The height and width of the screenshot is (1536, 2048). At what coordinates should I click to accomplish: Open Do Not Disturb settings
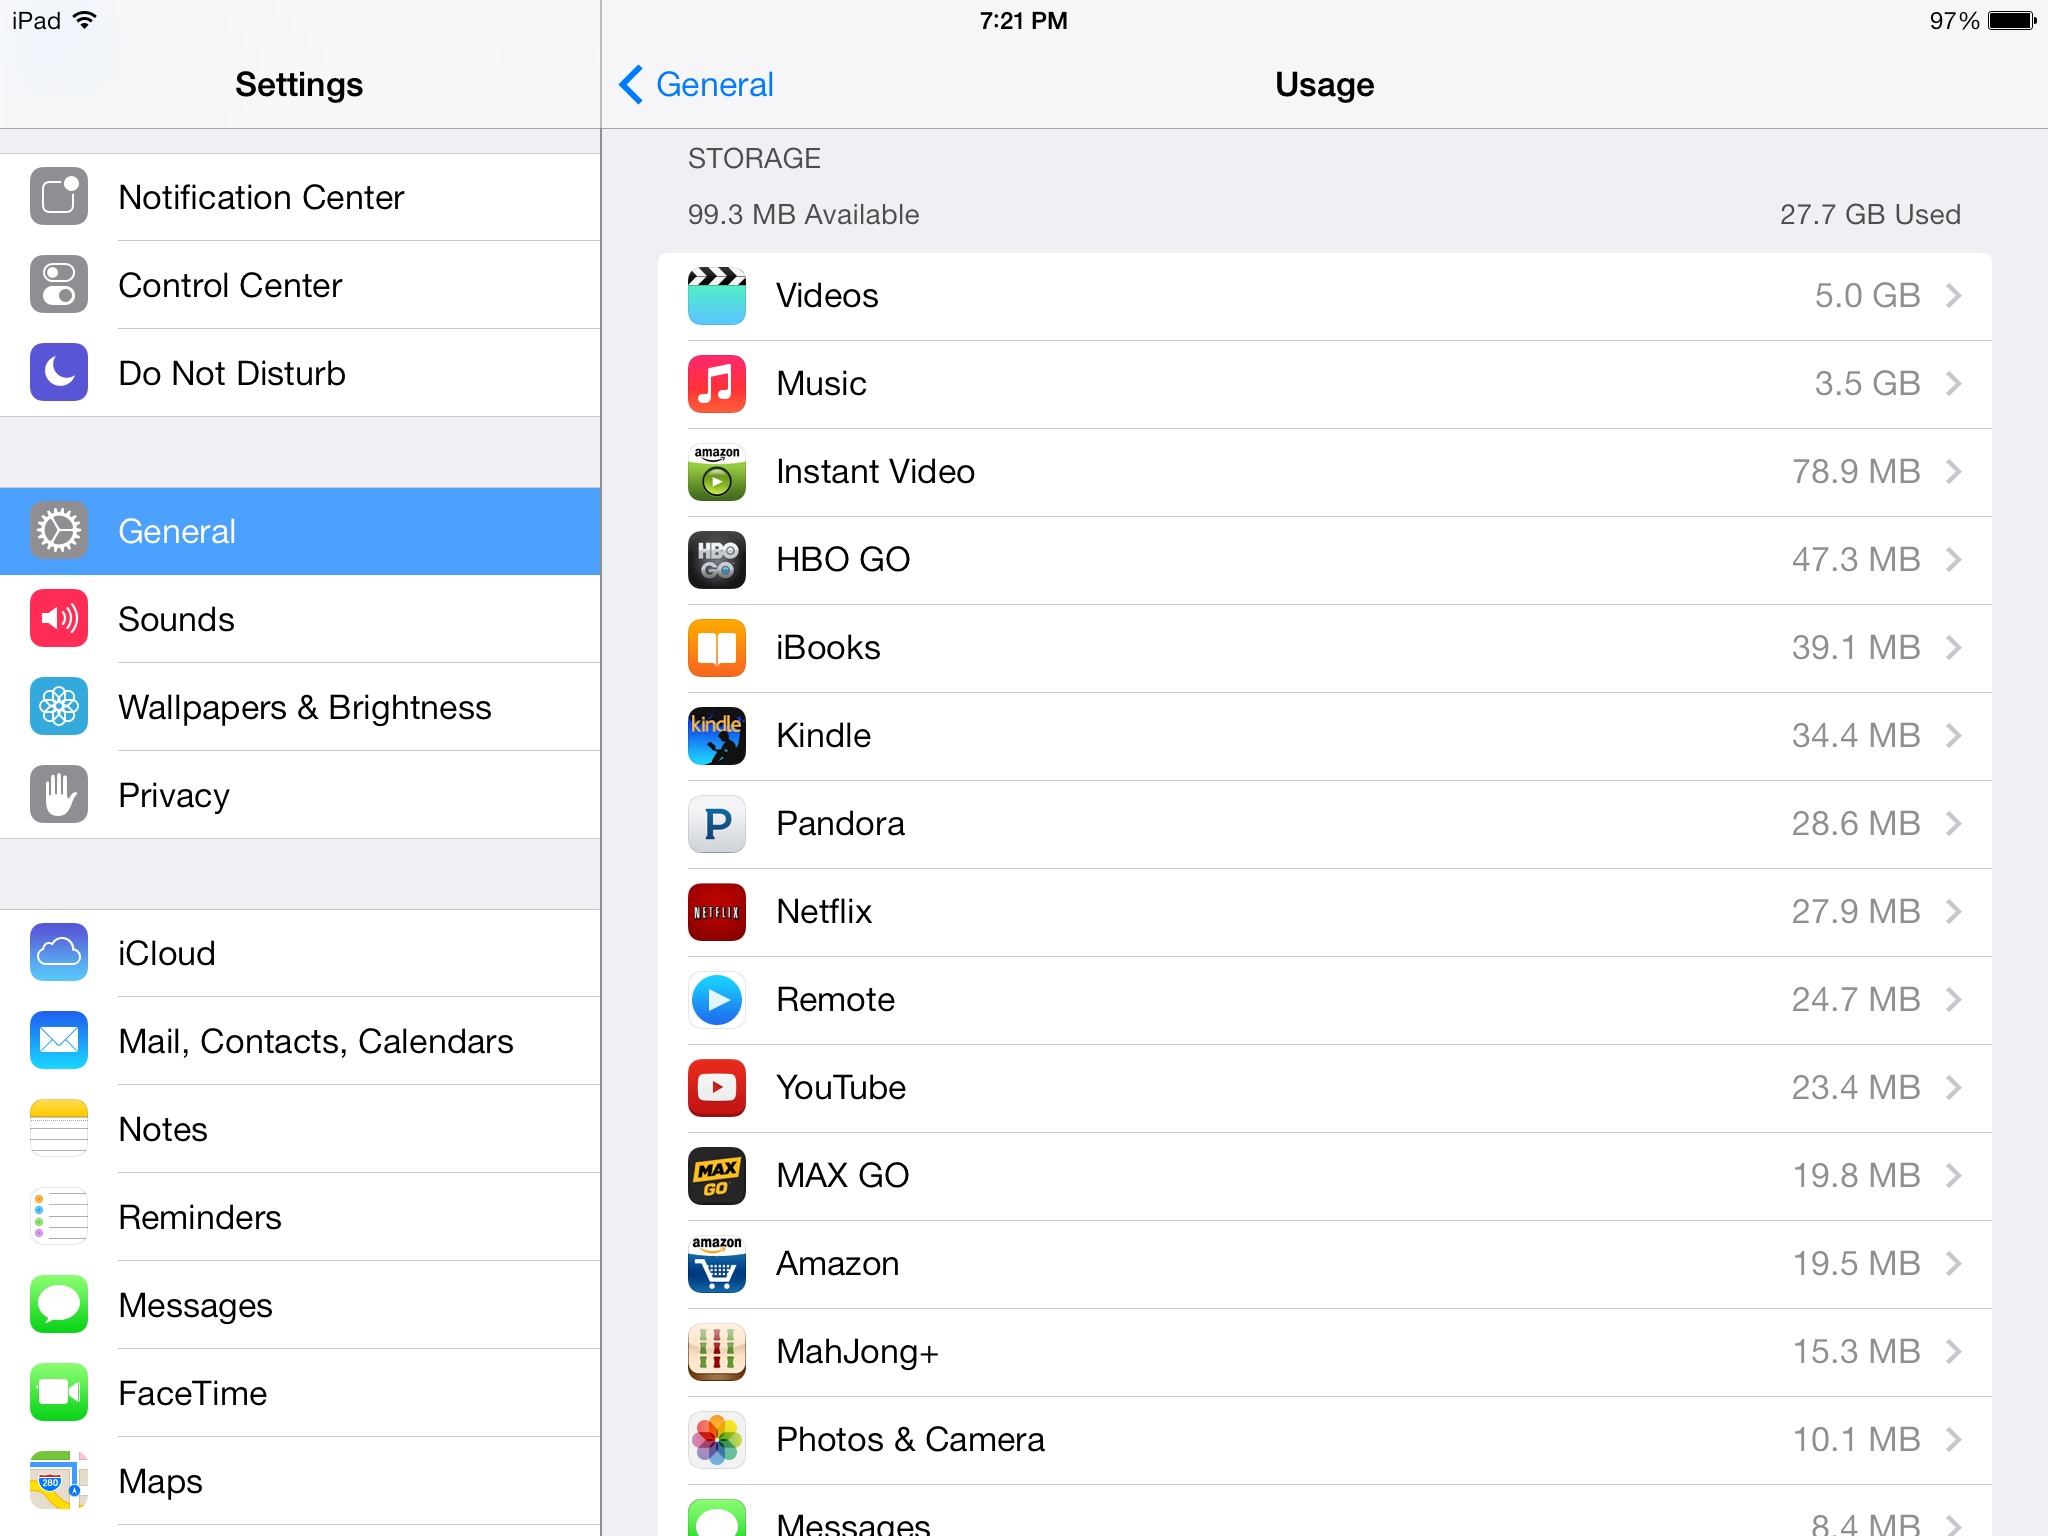pyautogui.click(x=300, y=373)
